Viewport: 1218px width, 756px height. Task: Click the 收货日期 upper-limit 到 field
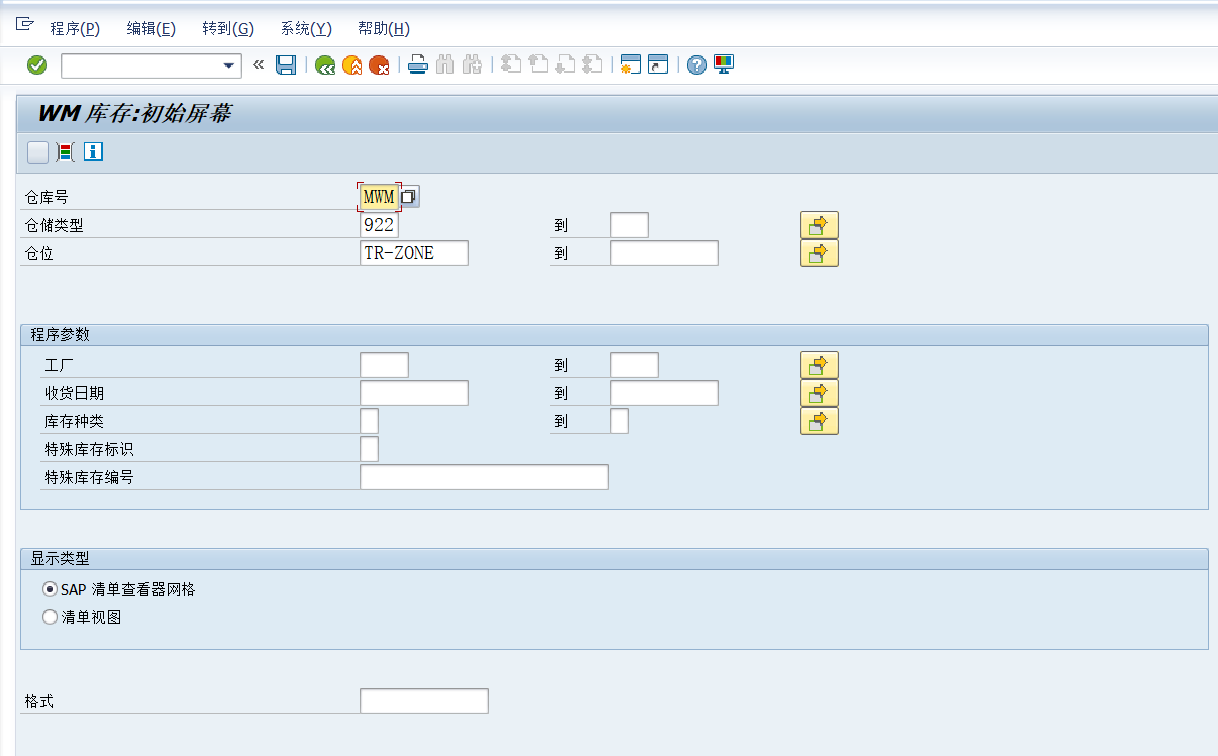coord(664,393)
